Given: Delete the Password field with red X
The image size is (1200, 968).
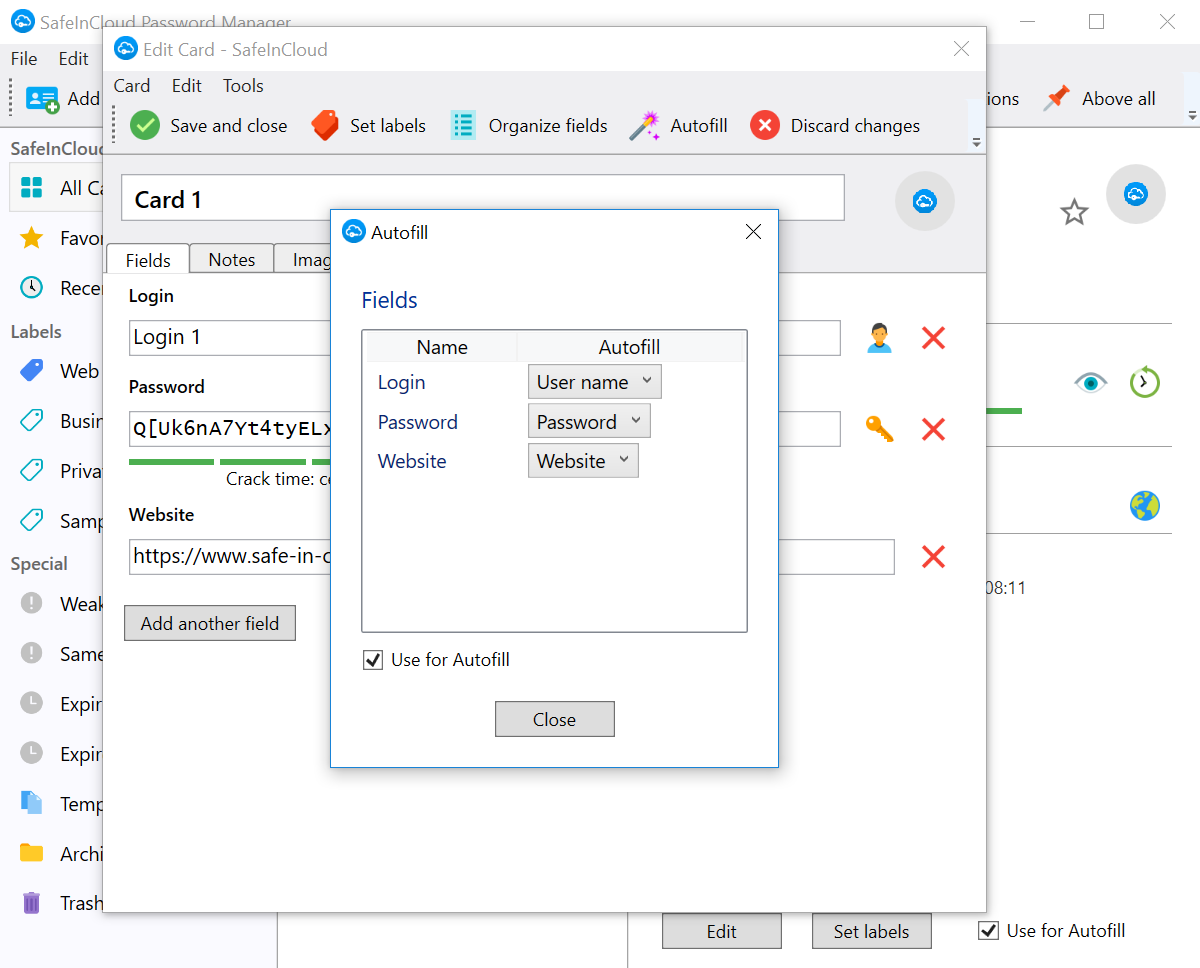Looking at the screenshot, I should click(933, 429).
